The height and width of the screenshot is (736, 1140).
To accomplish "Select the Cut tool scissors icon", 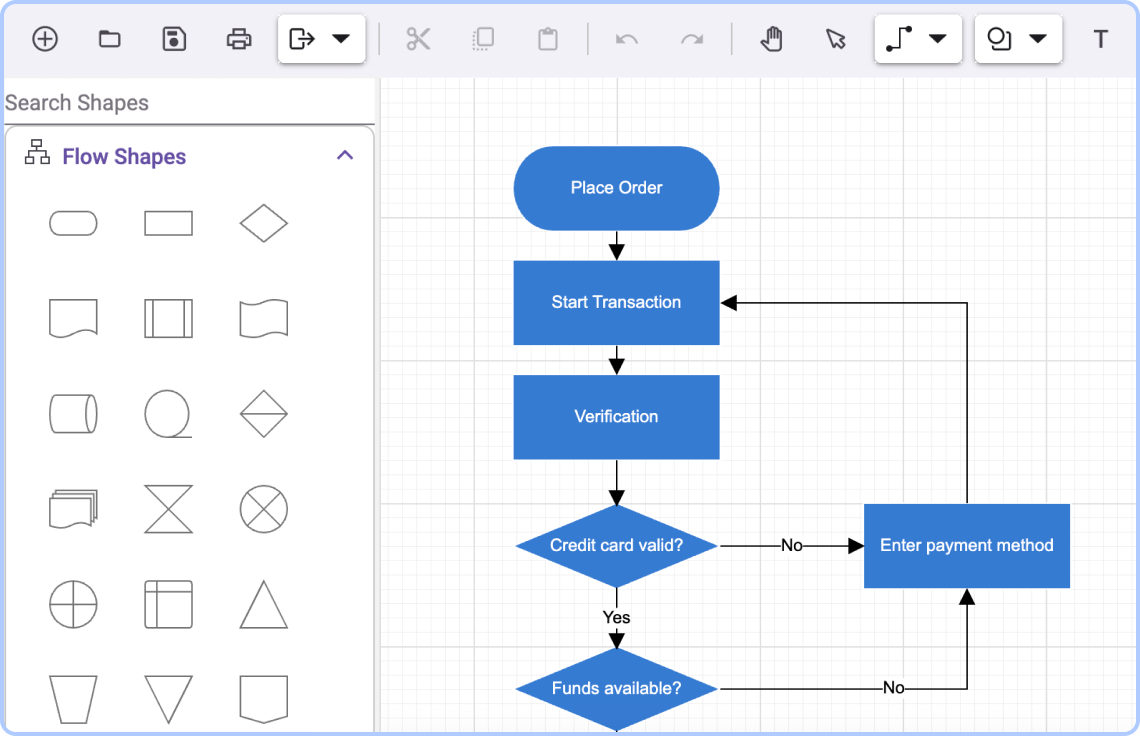I will point(418,38).
